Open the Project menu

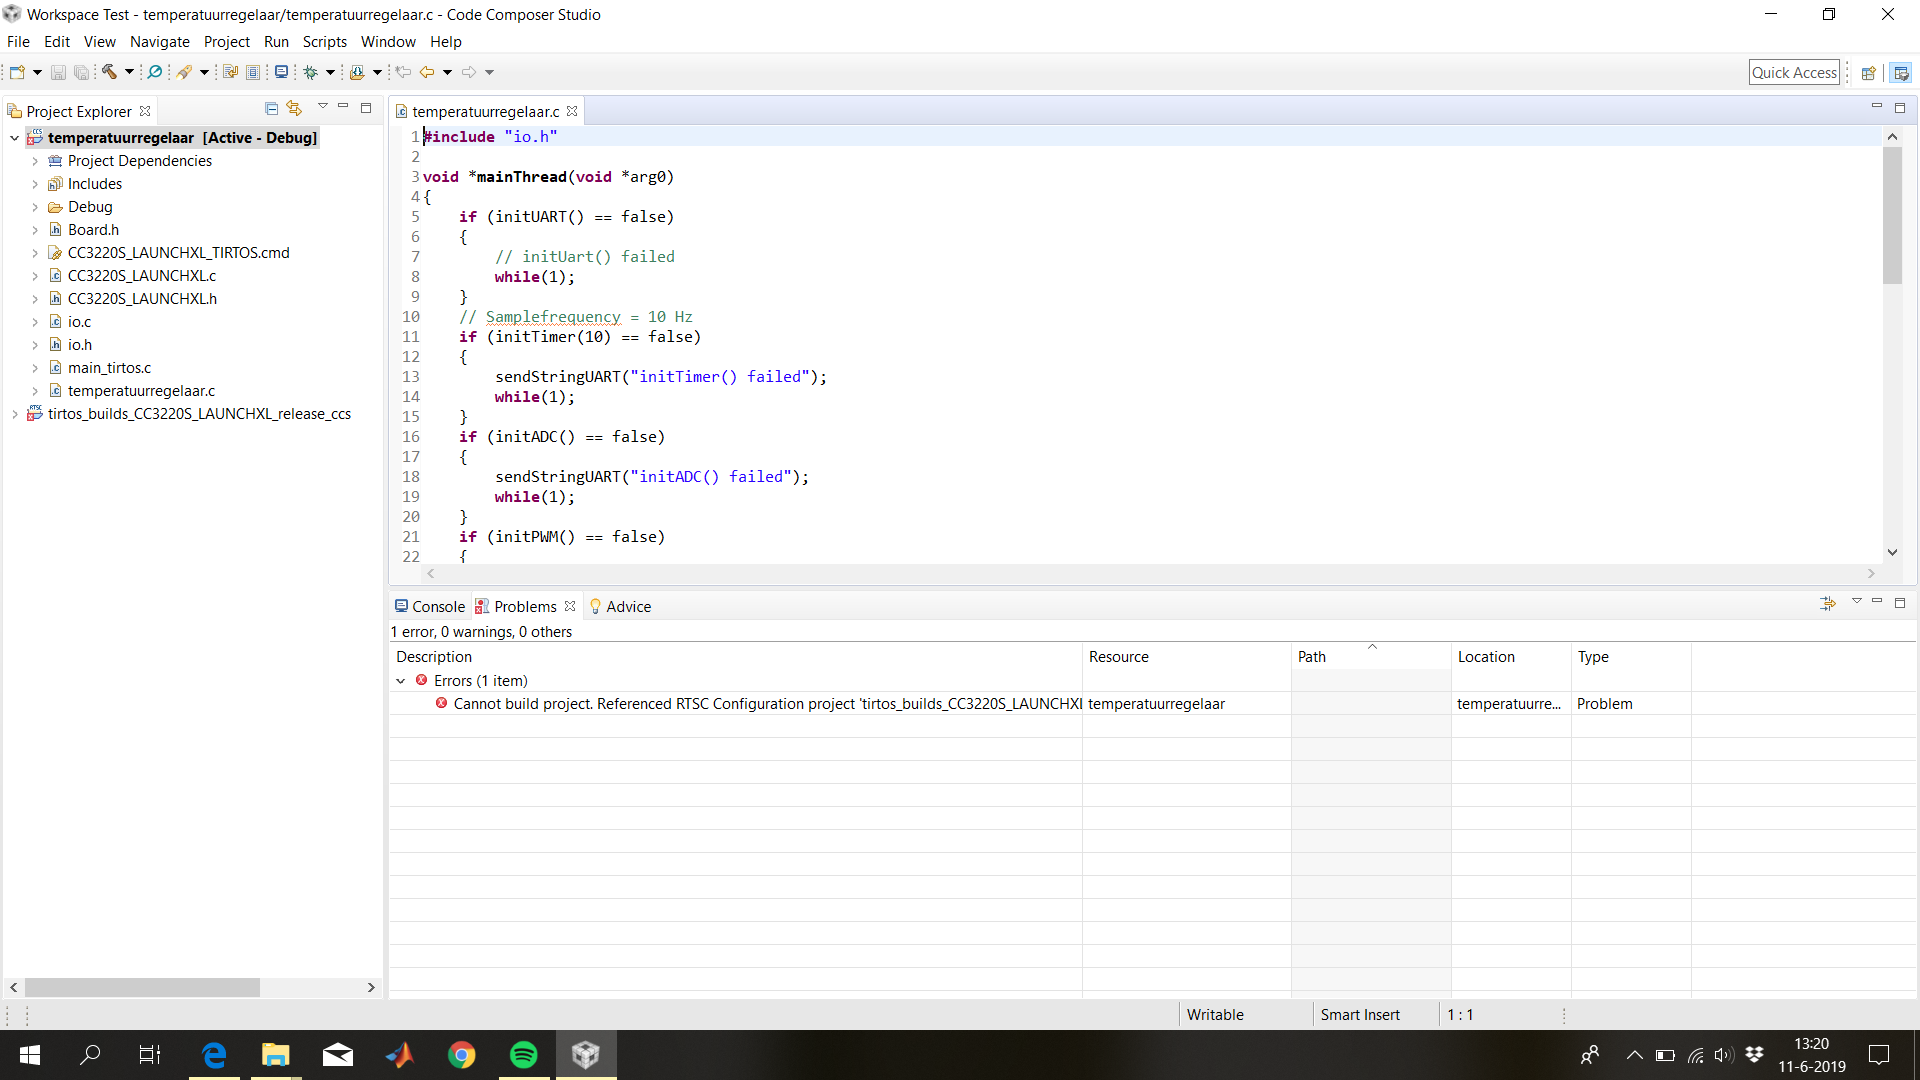pyautogui.click(x=226, y=42)
